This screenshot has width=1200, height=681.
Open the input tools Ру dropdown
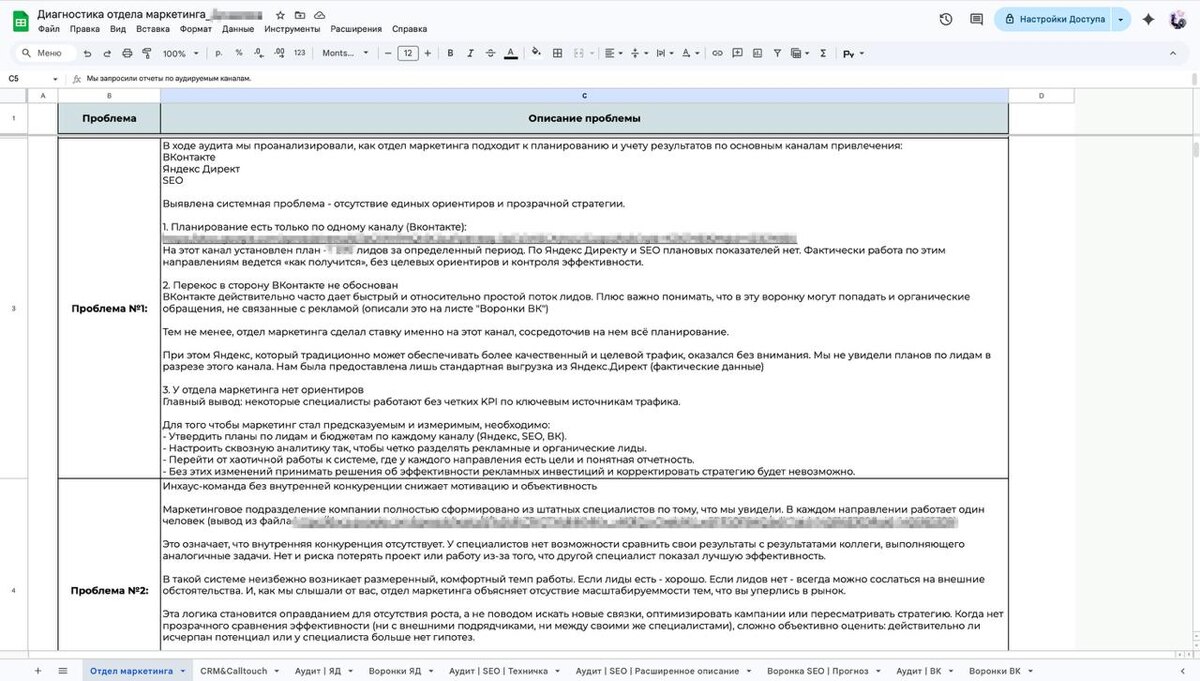pyautogui.click(x=853, y=54)
